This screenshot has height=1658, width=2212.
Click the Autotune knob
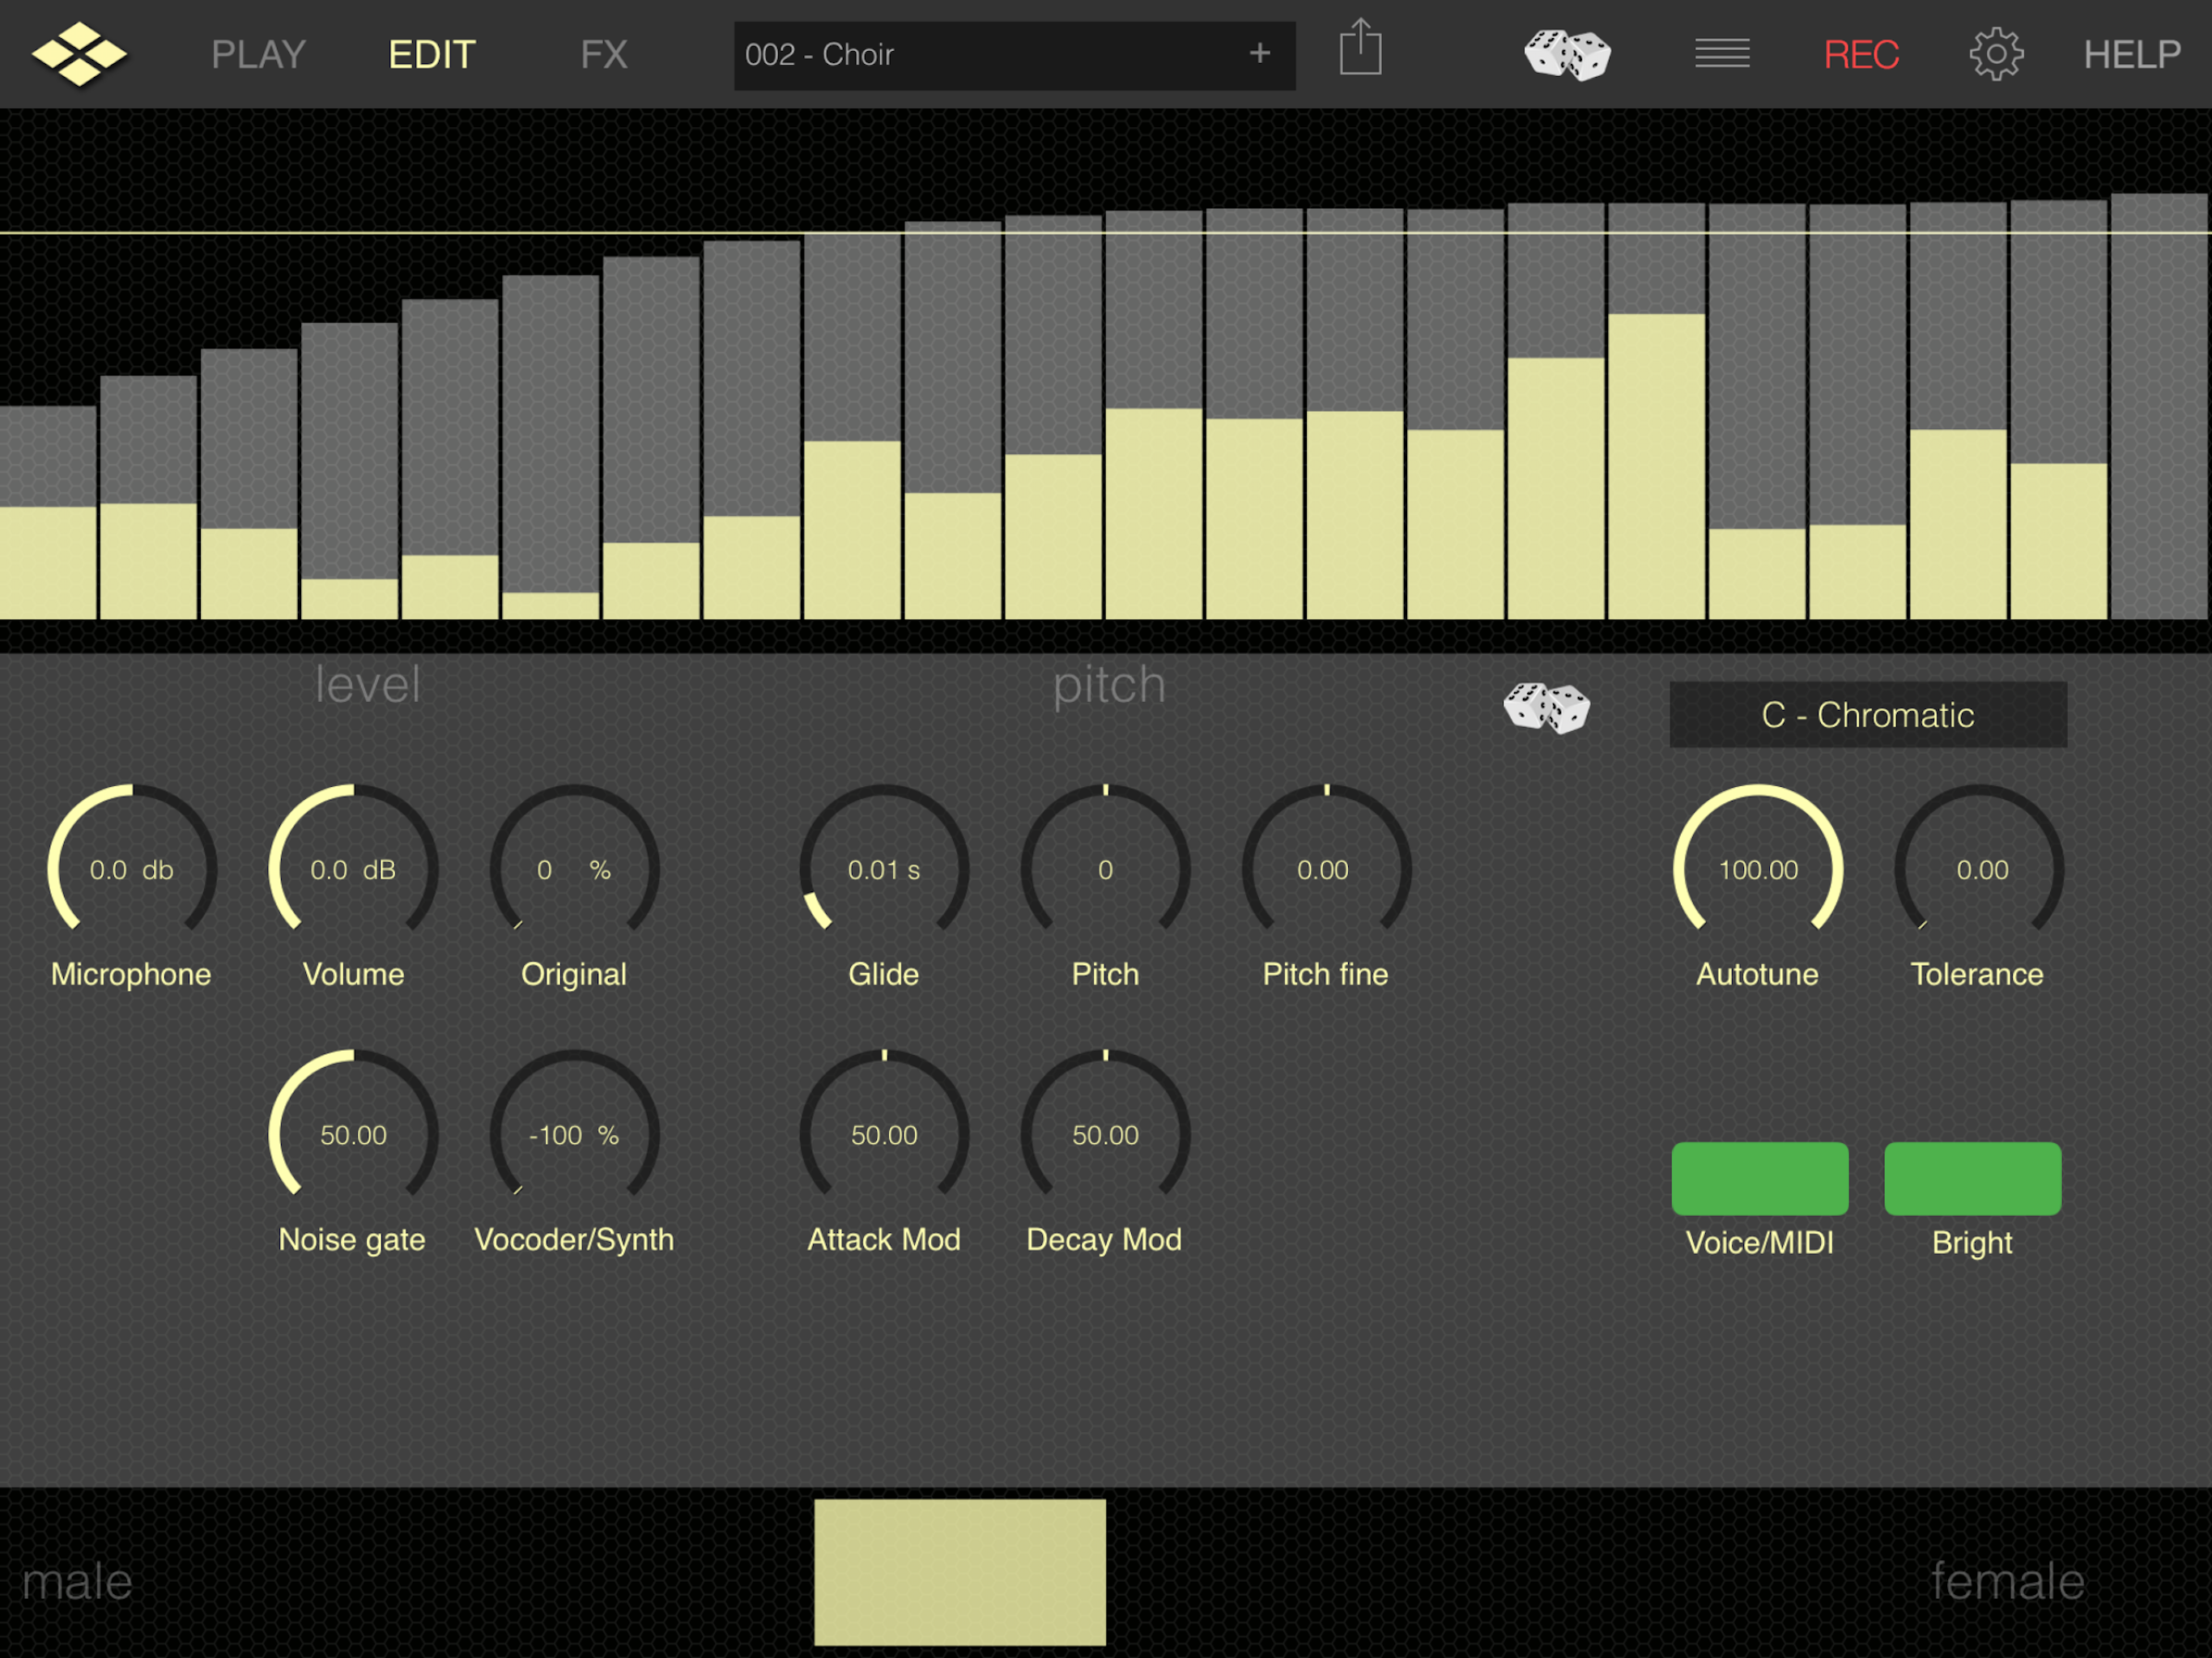point(1758,868)
